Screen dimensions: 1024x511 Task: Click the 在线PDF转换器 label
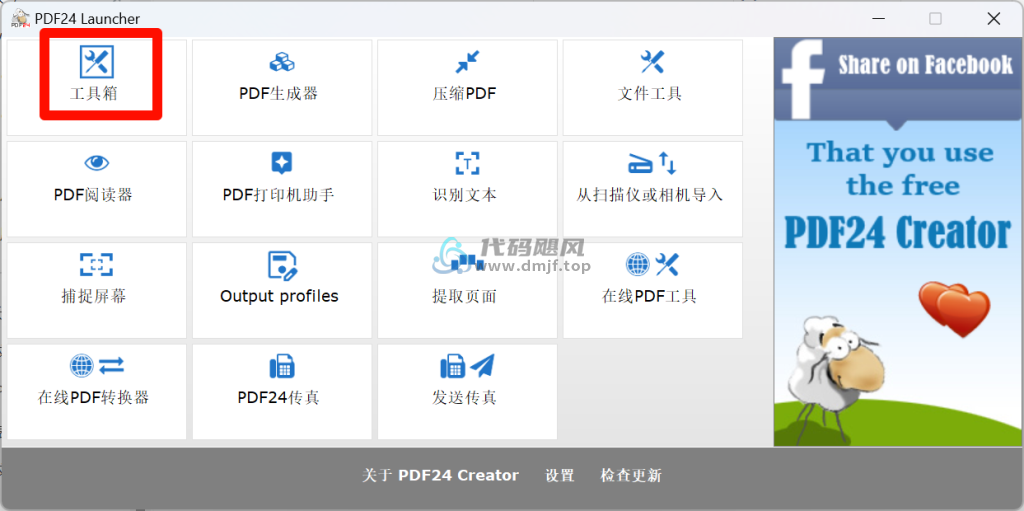93,397
